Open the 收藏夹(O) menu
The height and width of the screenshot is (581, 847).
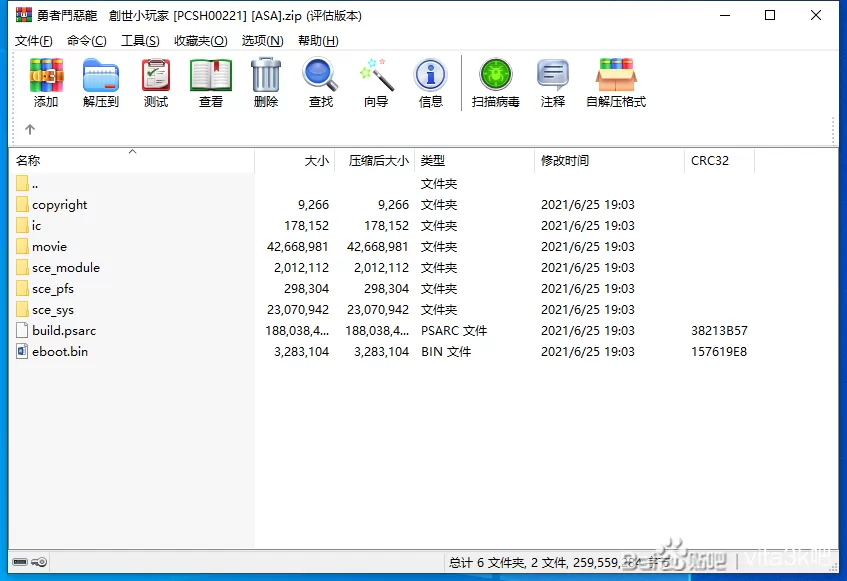coord(200,40)
